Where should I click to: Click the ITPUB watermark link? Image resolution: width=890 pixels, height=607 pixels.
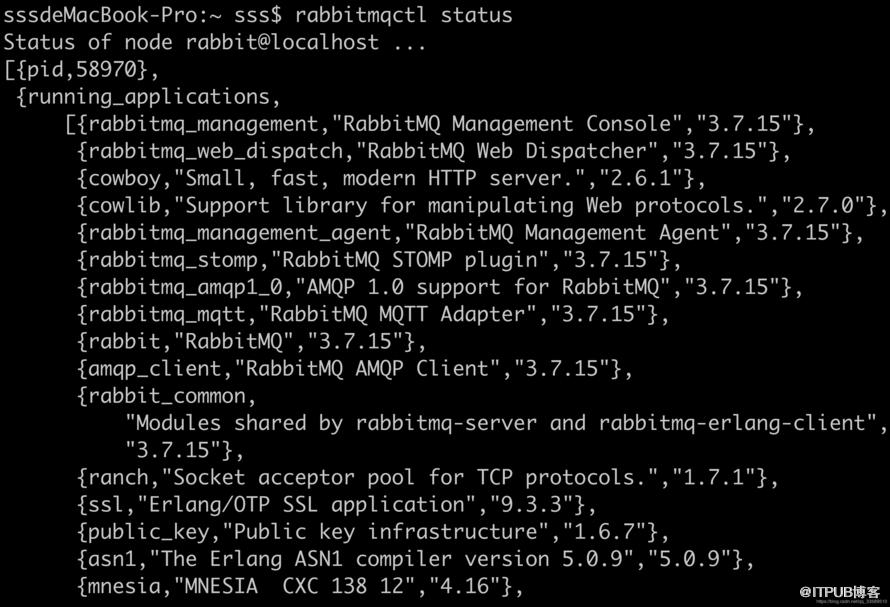point(840,593)
